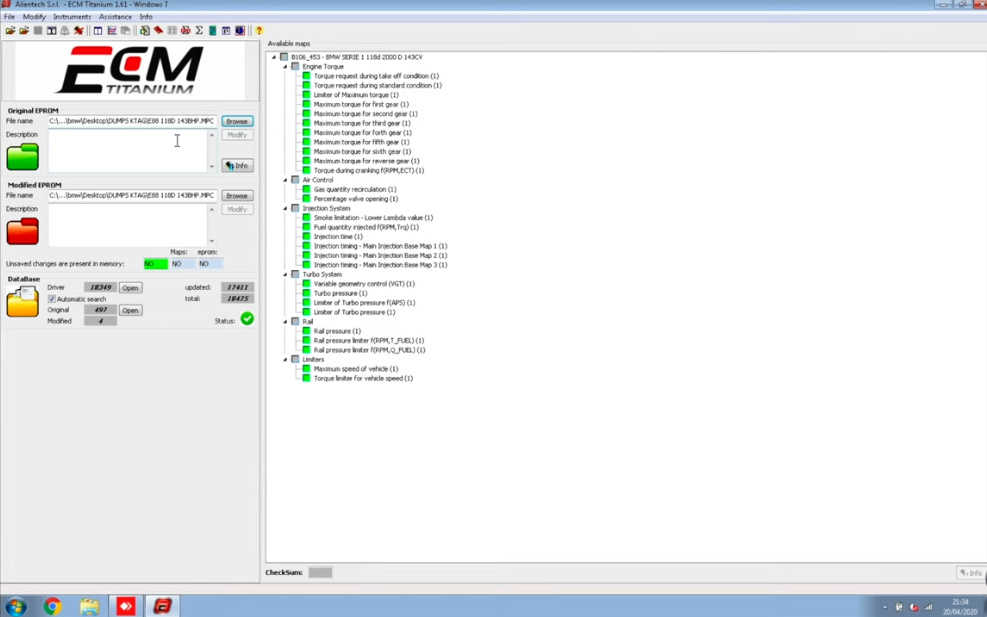The image size is (987, 617).
Task: Click the Original description up arrow
Action: [x=212, y=135]
